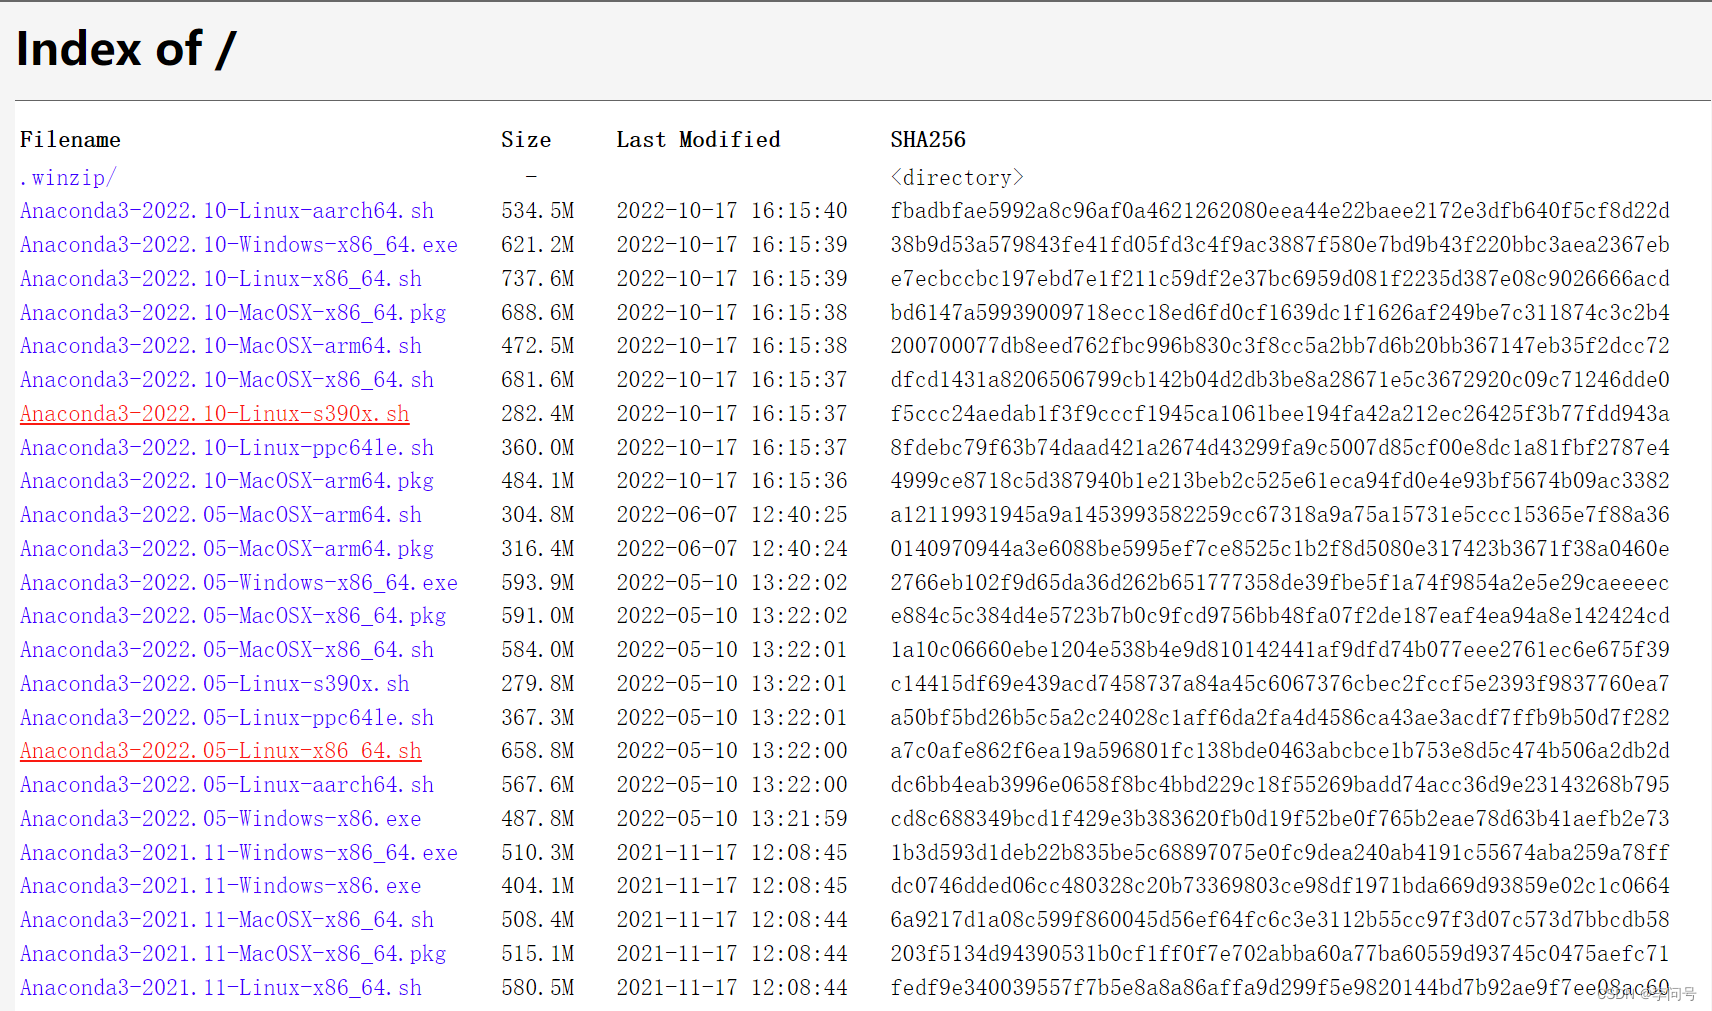
Task: Click the hash beginning e7ecbccbc197ebd7
Action: pos(1280,279)
